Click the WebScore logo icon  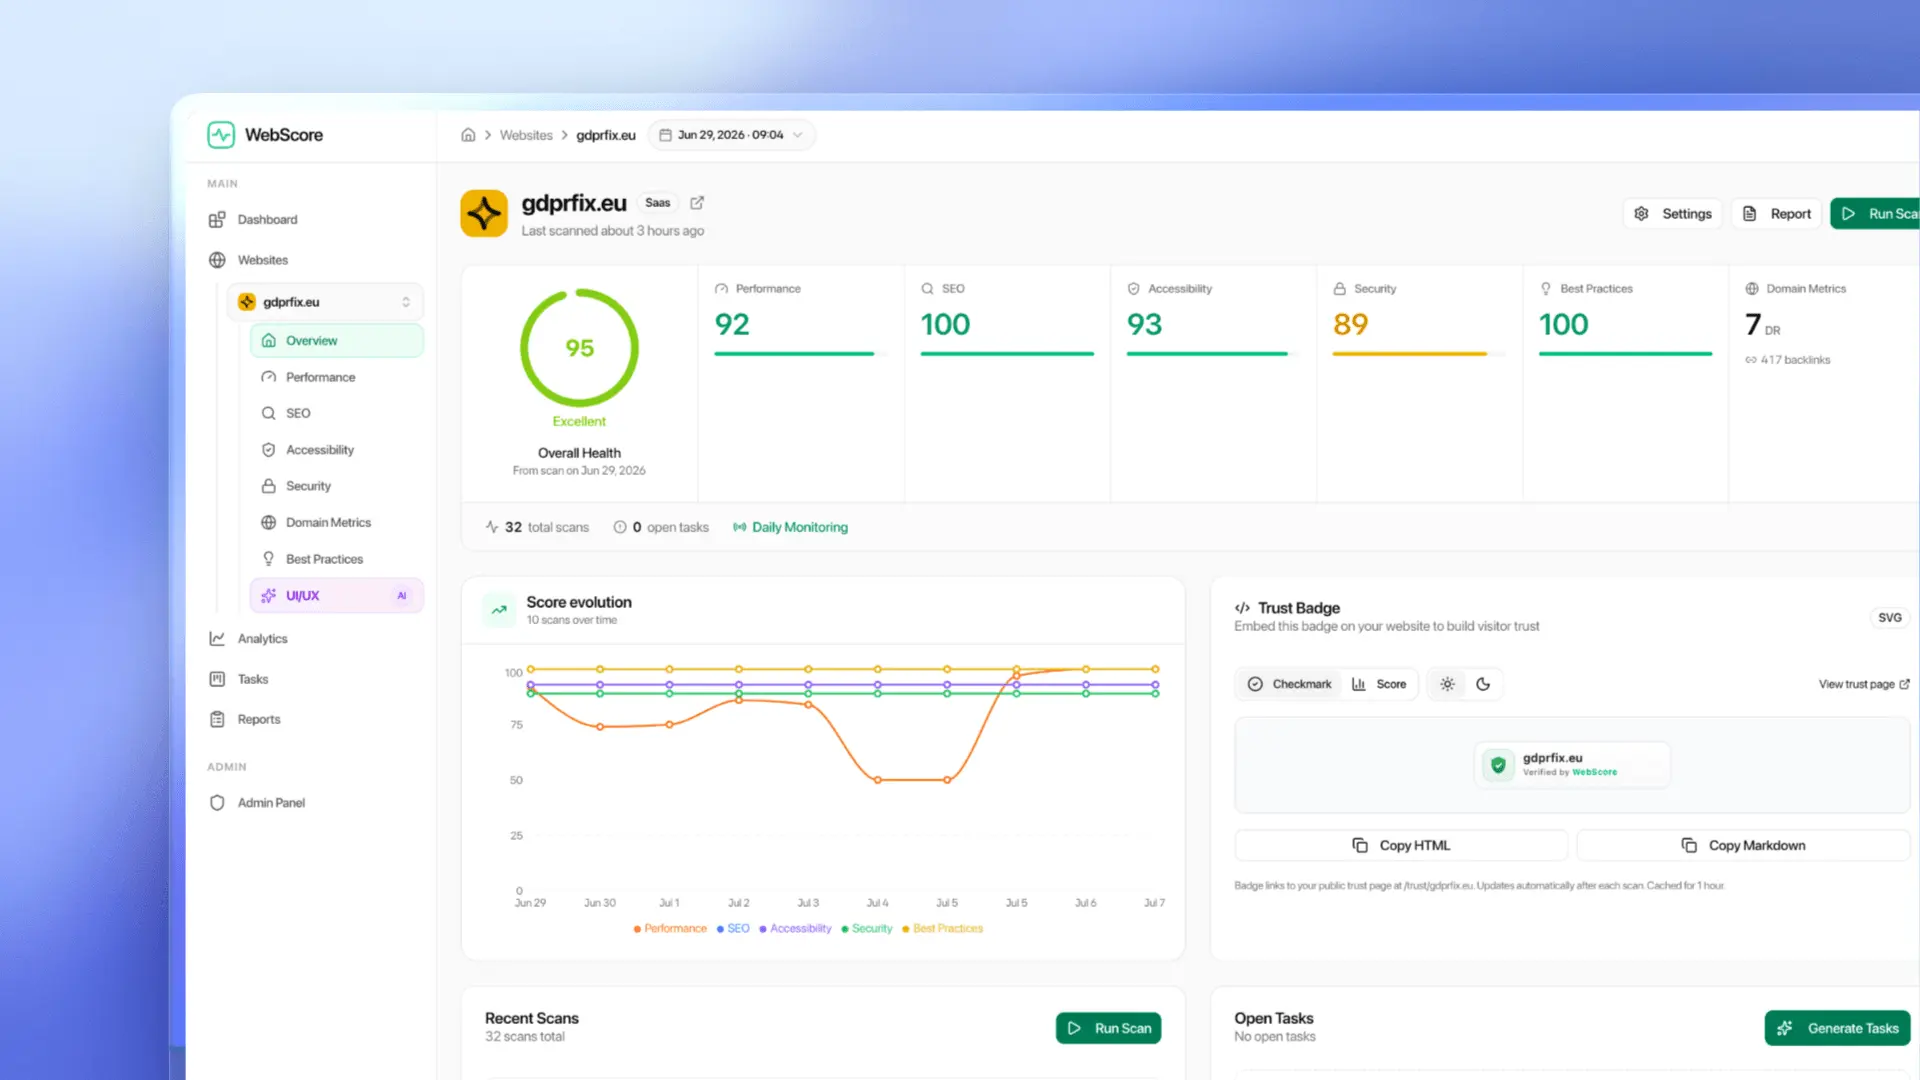click(x=221, y=135)
